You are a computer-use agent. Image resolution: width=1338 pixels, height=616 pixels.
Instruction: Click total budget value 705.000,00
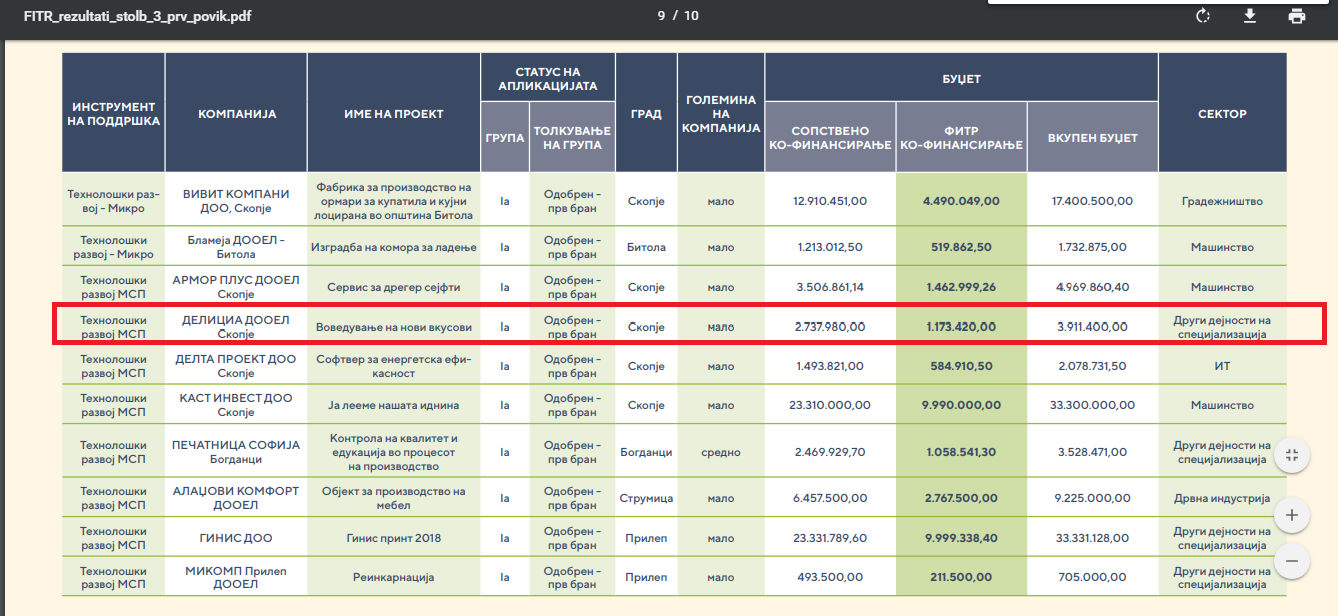tap(1093, 577)
